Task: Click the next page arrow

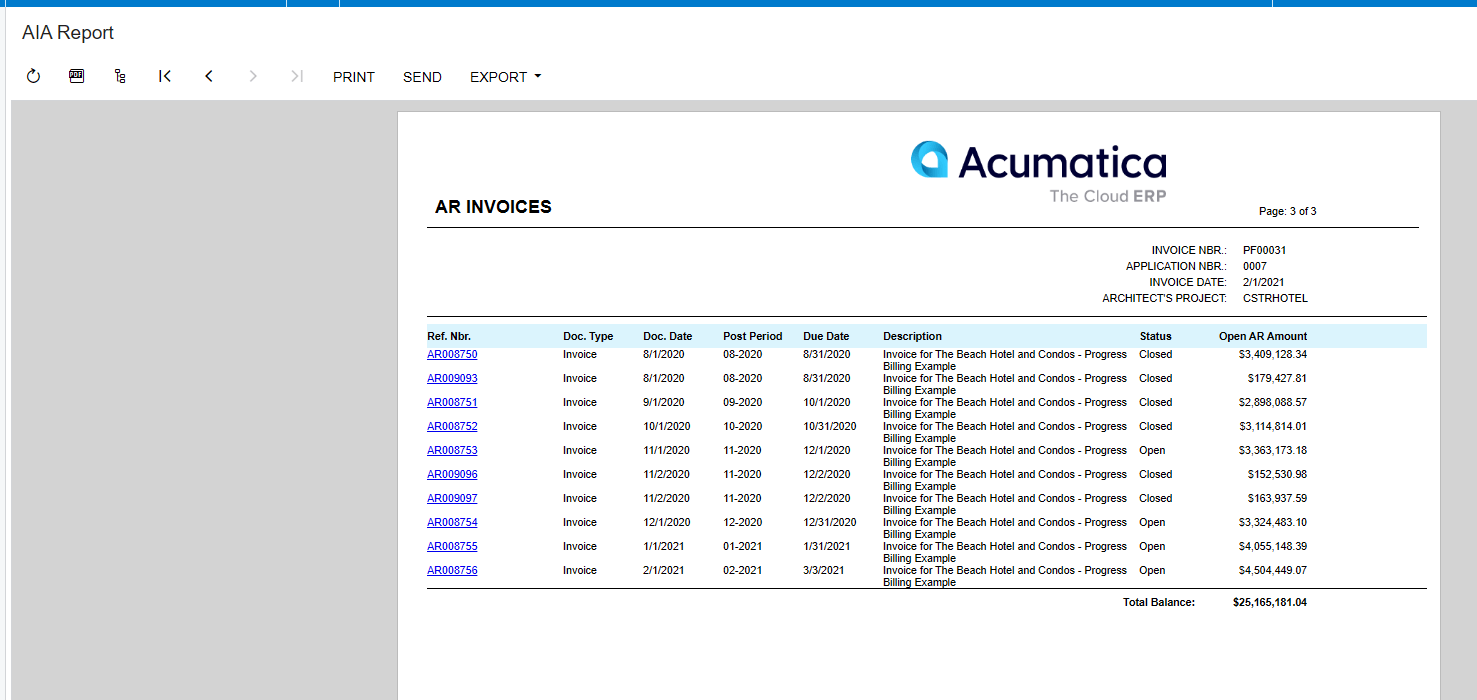Action: click(253, 76)
